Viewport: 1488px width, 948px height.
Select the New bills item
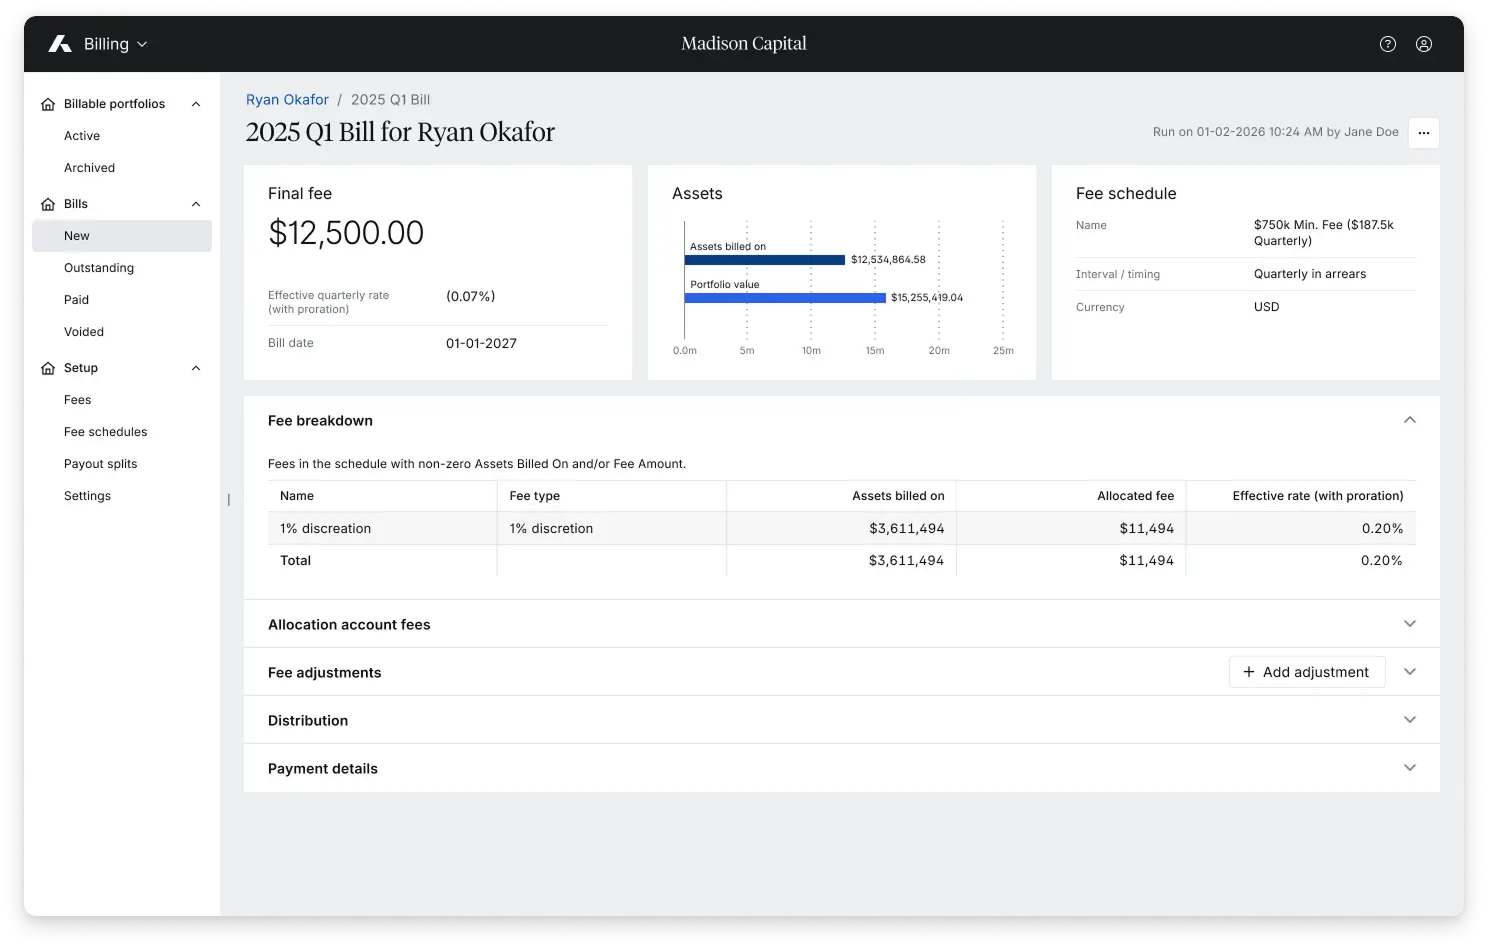122,236
